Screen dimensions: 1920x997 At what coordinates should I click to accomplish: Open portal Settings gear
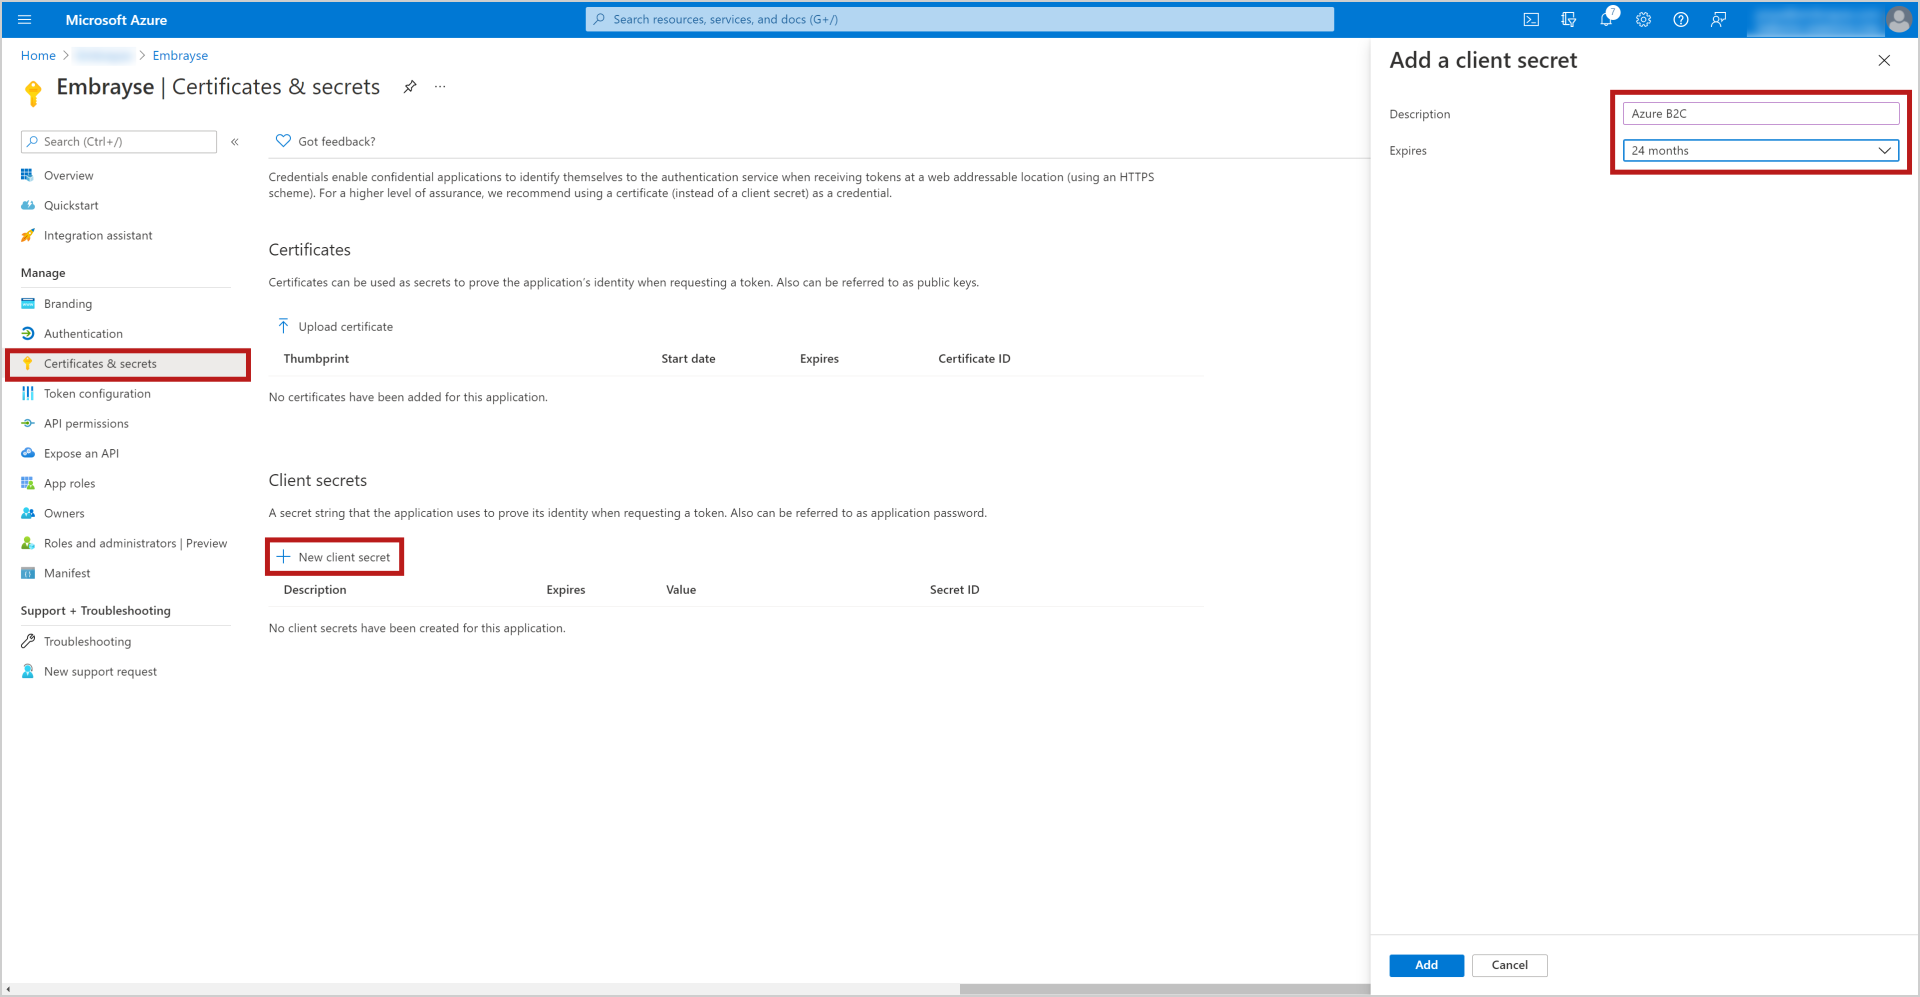click(x=1643, y=20)
